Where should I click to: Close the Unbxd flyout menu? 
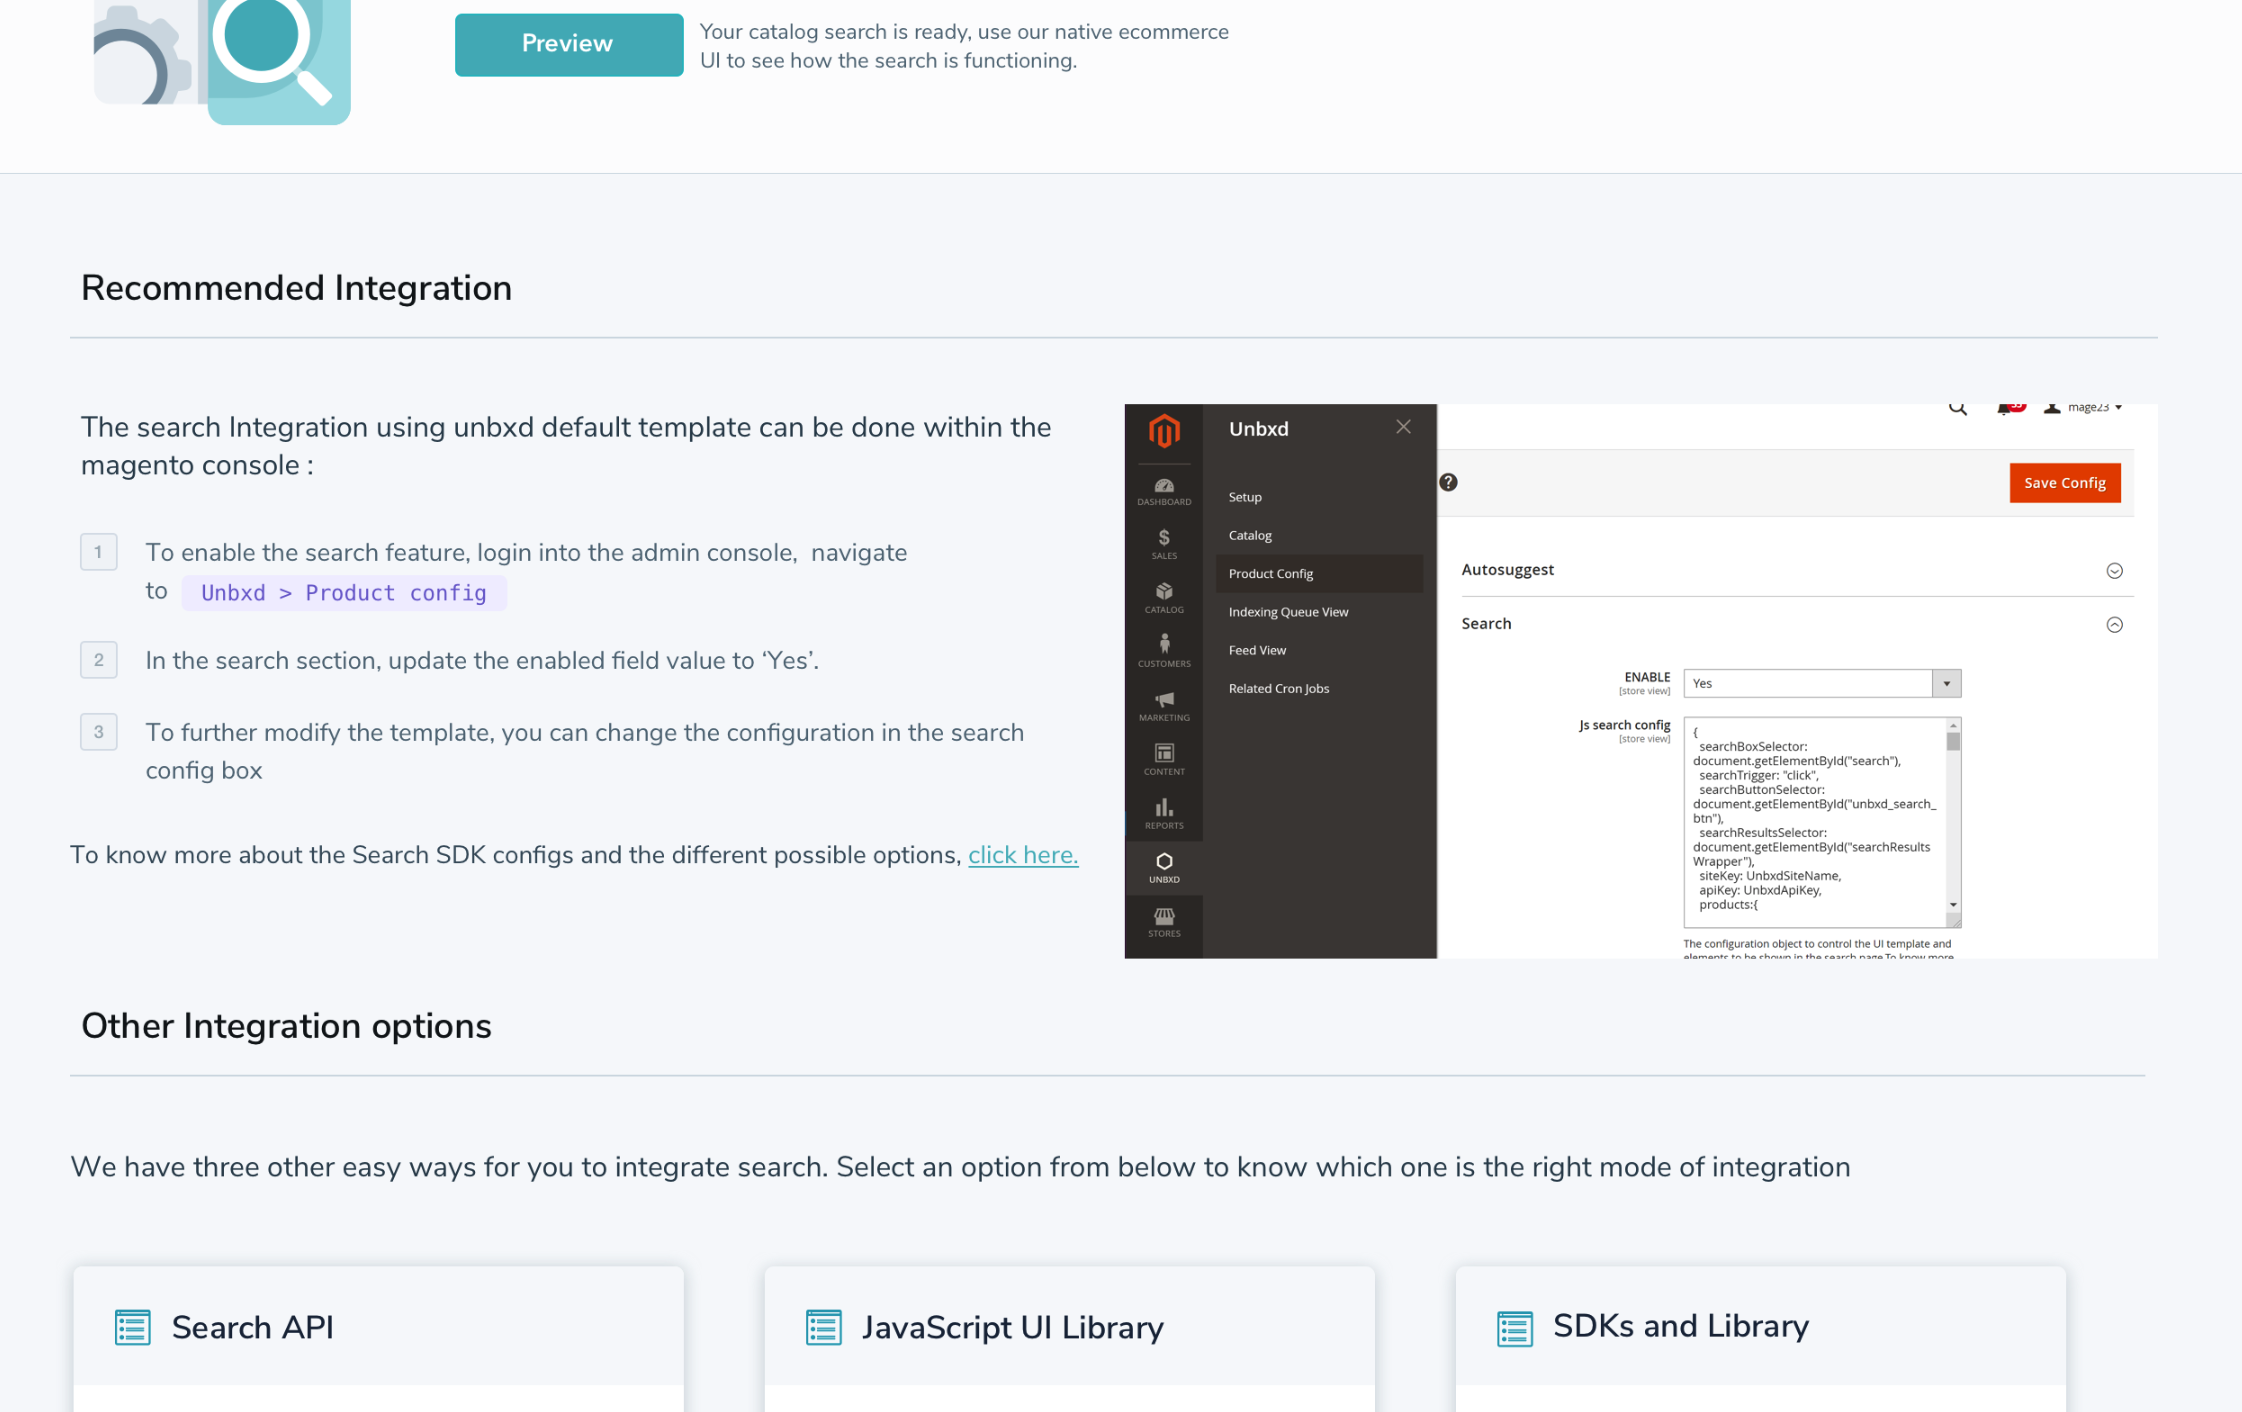1403,427
